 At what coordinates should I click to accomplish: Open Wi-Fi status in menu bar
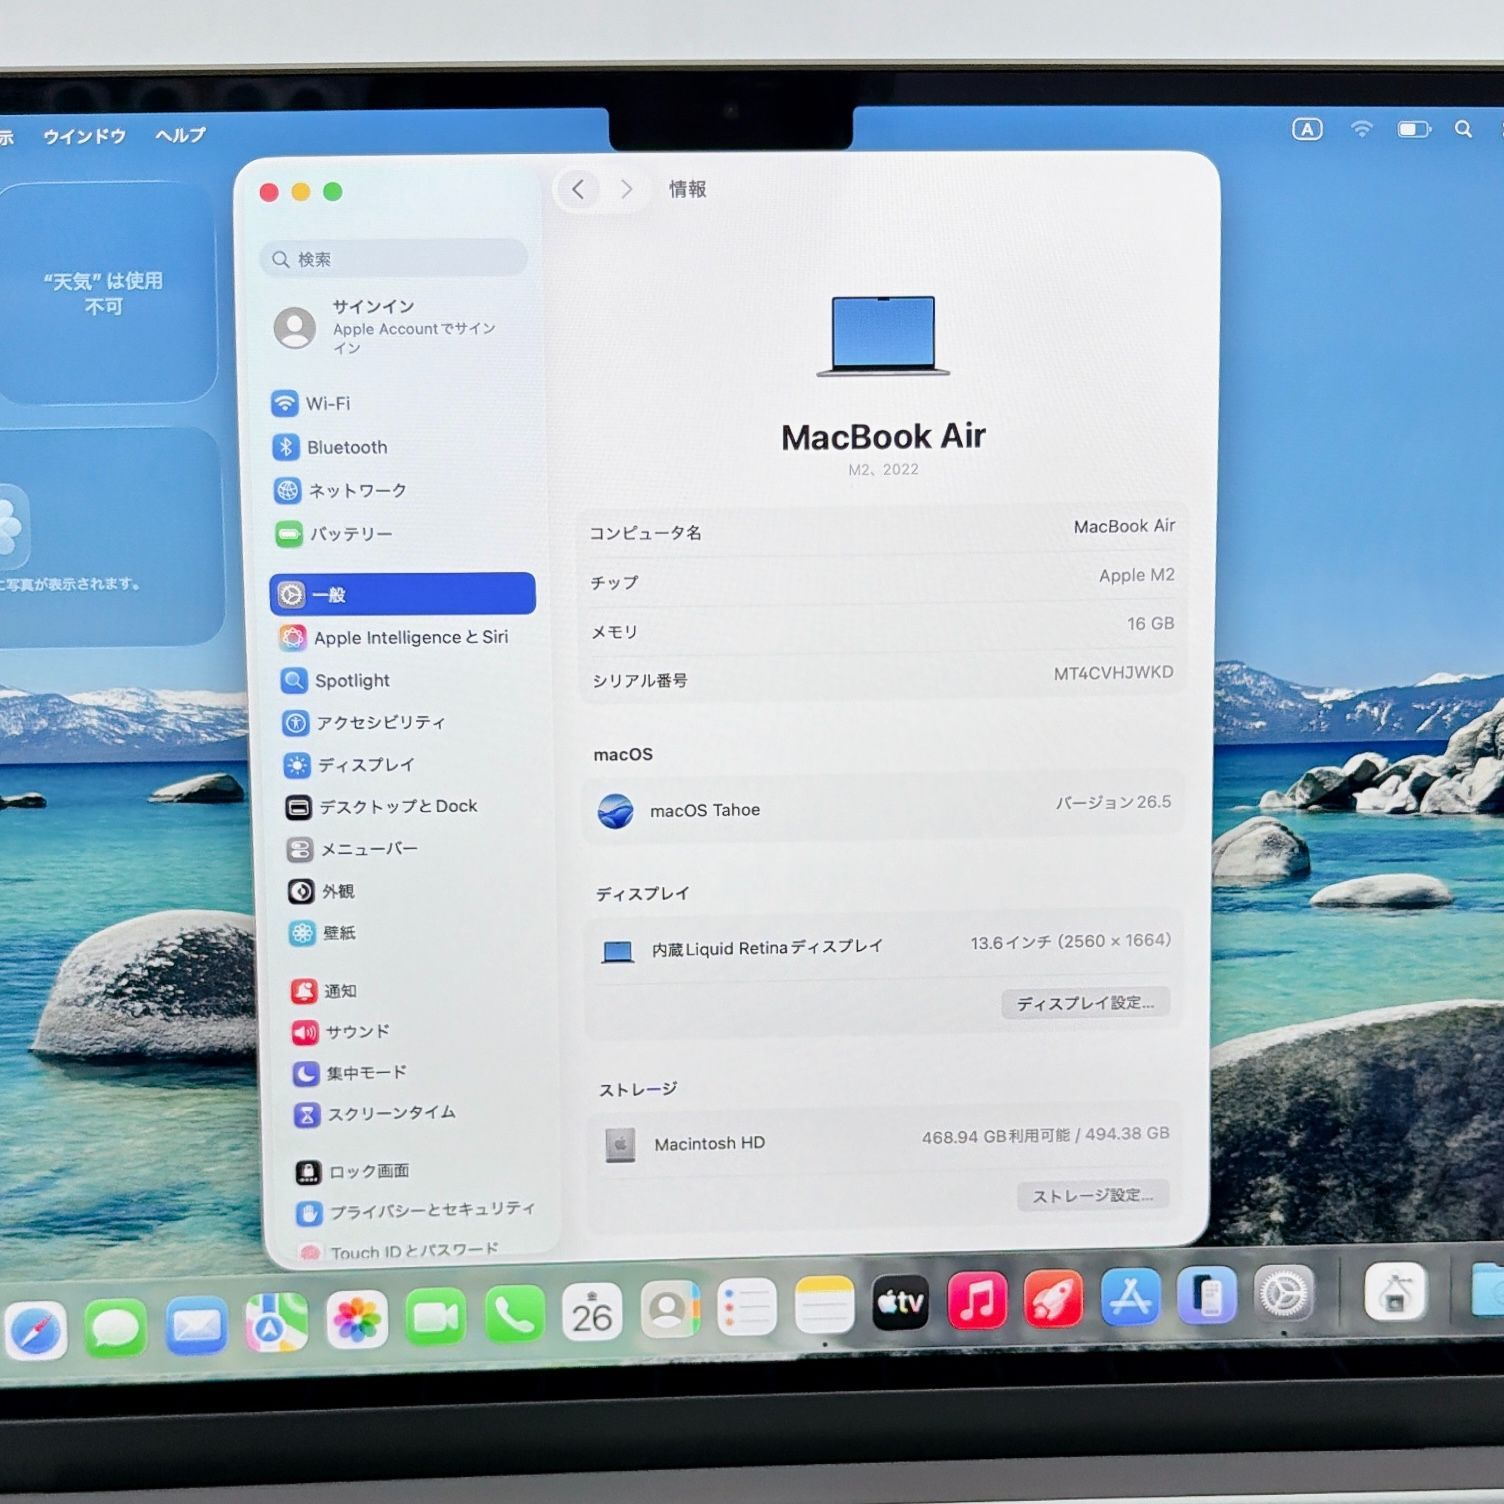tap(1361, 128)
